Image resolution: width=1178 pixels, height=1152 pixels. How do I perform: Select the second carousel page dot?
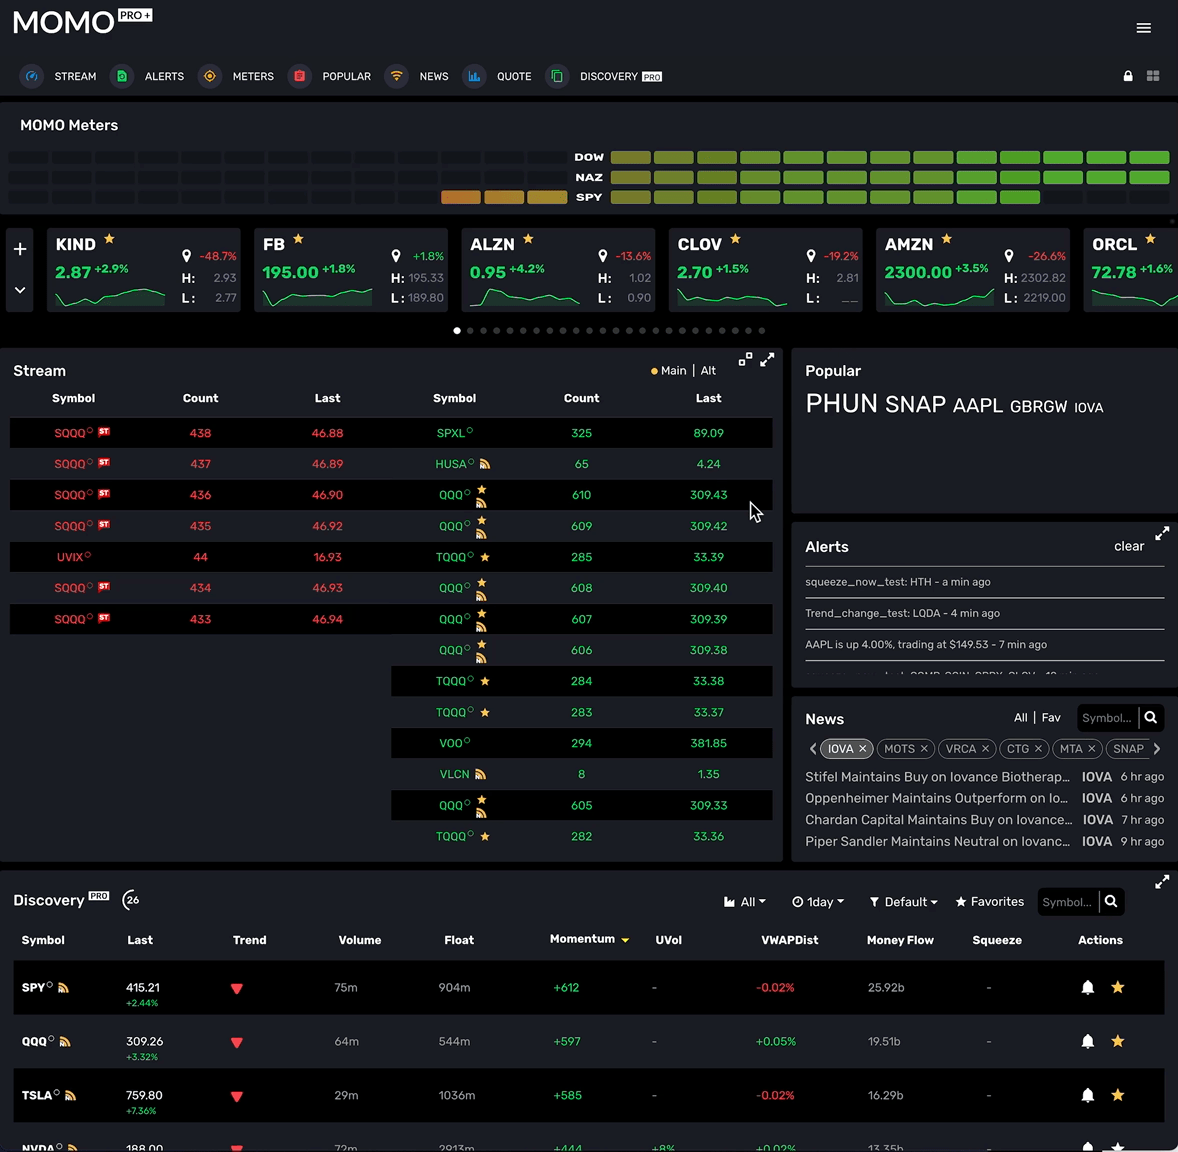click(x=470, y=331)
